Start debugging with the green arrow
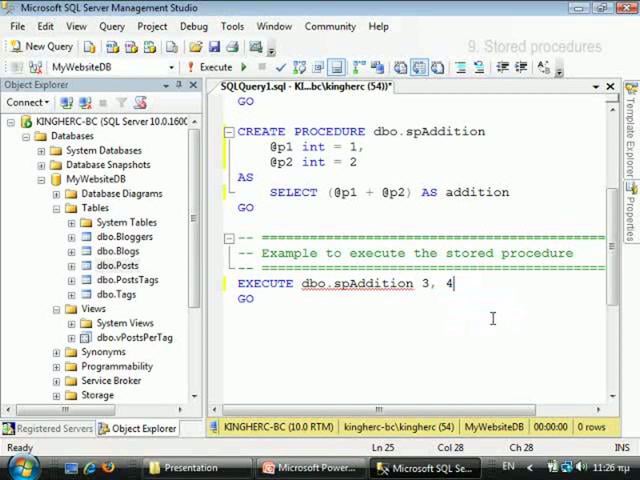 point(244,67)
